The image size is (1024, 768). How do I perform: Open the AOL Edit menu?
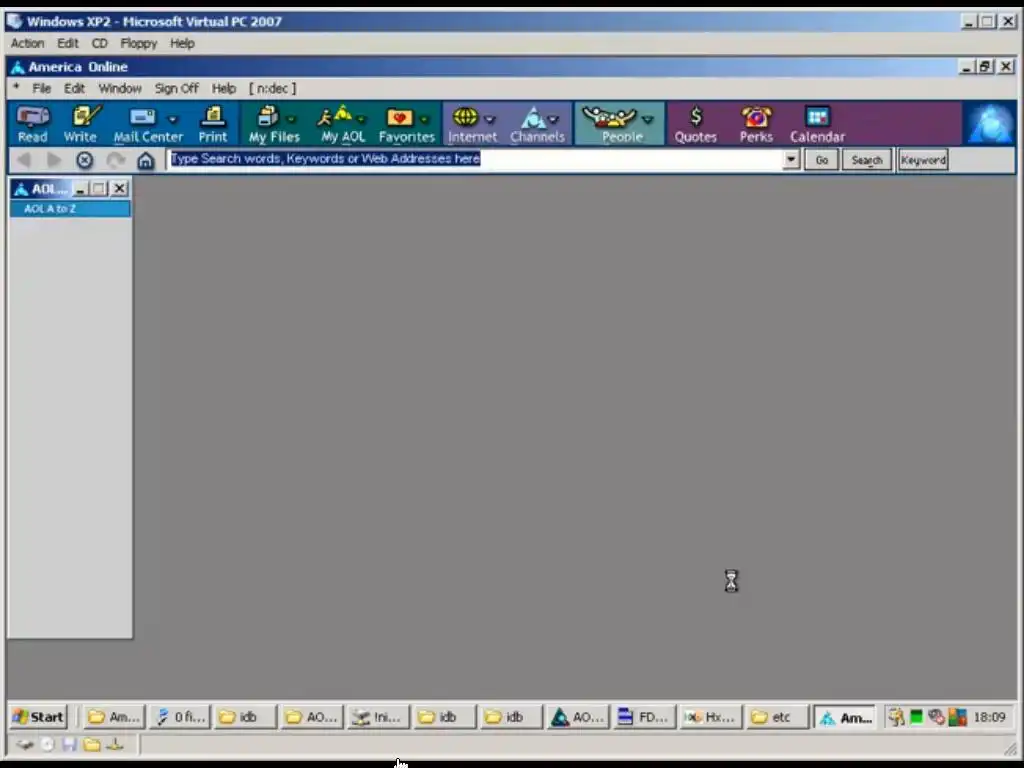(74, 88)
